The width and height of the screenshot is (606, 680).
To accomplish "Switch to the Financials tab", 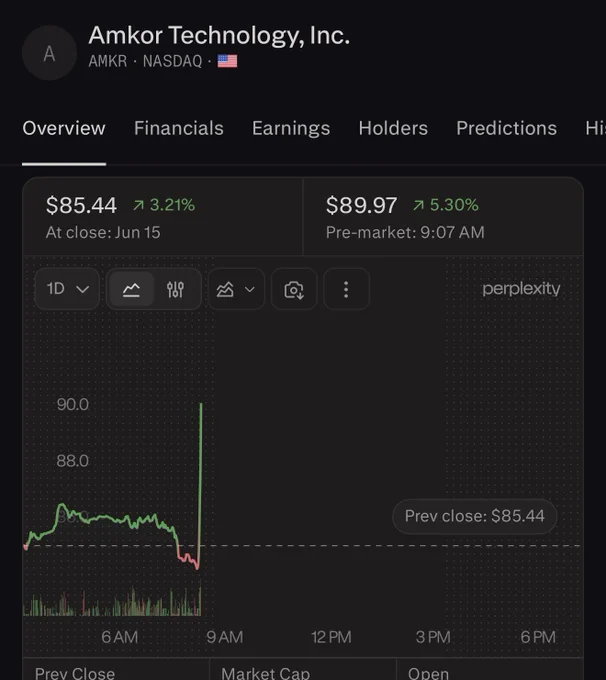I will (x=179, y=128).
